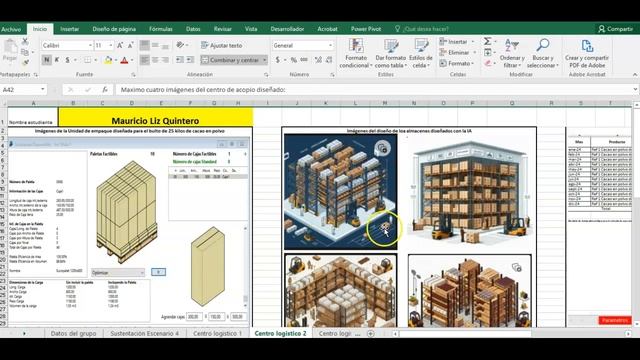Screen dimensions: 640x360
Task: Collapse the ribbon with the caret
Action: 635,75
